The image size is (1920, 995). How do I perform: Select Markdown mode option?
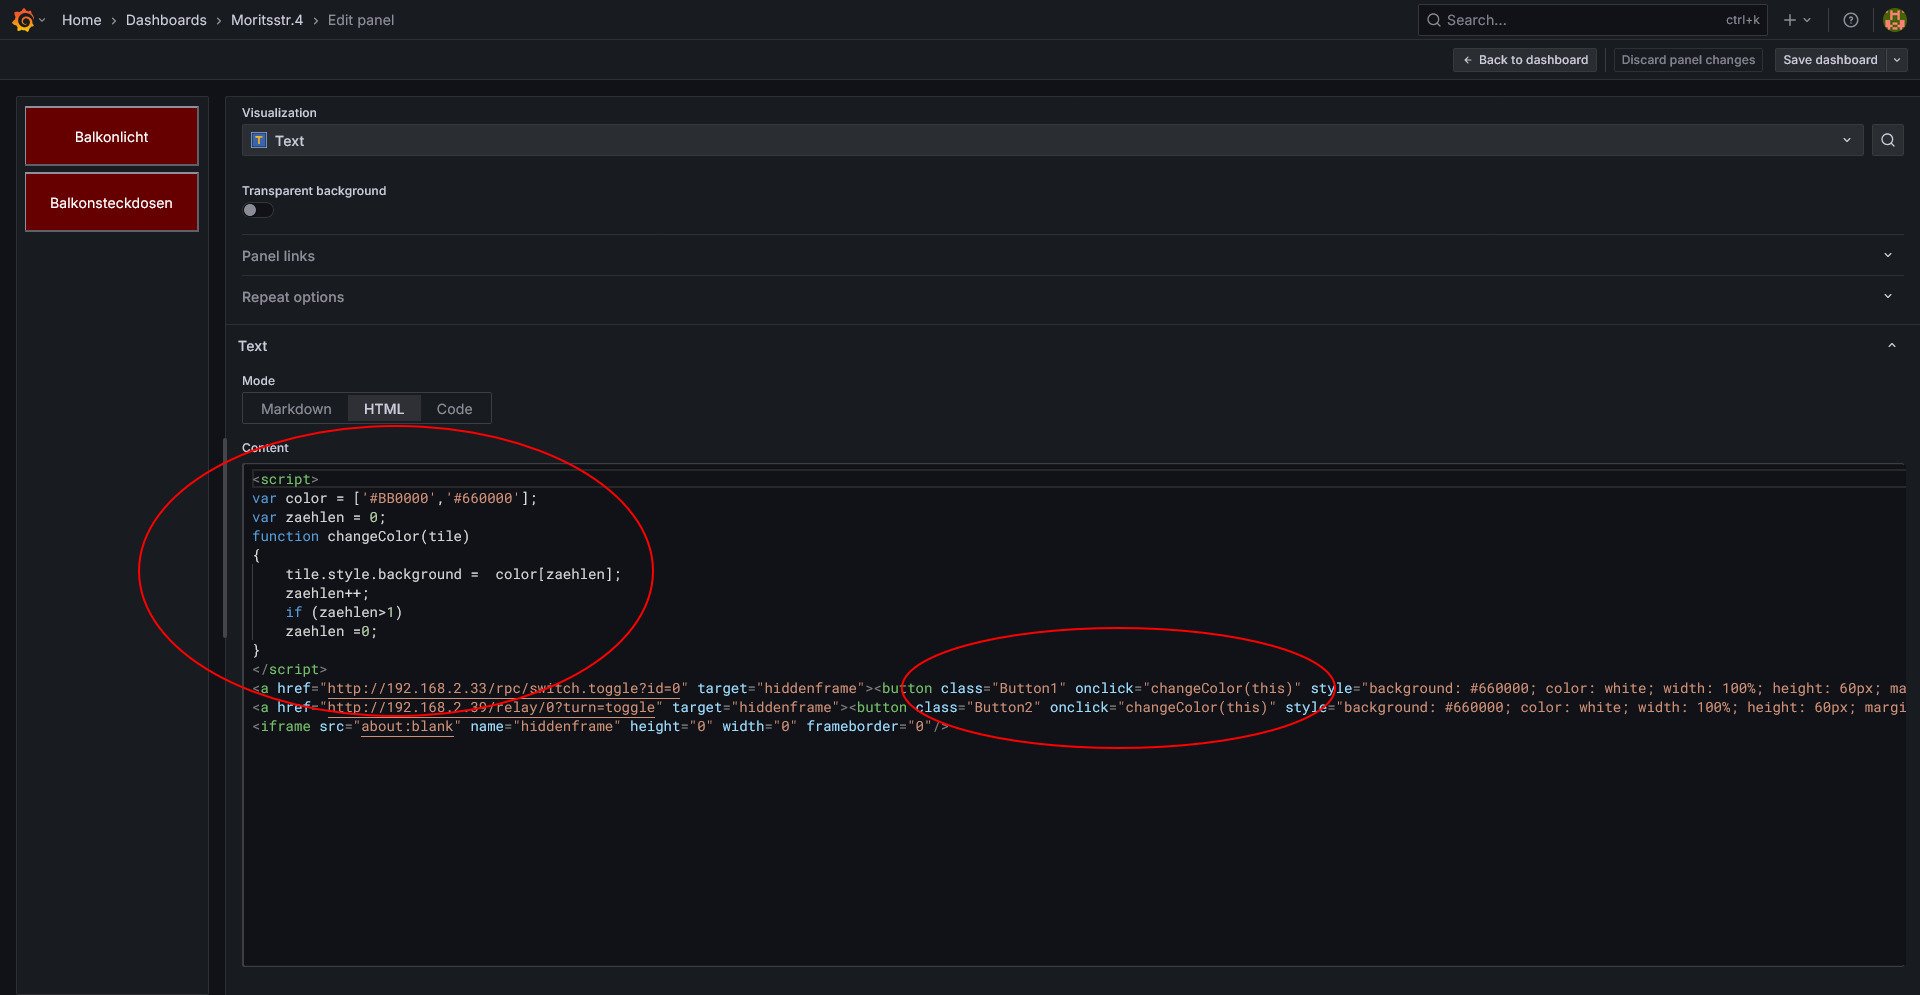(x=296, y=409)
